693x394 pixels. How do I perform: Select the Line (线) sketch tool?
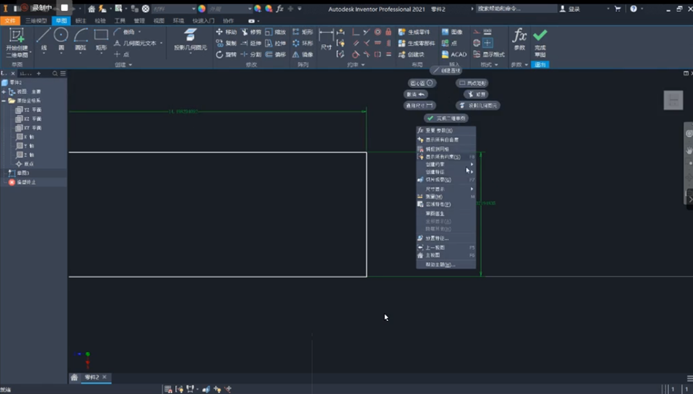click(43, 40)
